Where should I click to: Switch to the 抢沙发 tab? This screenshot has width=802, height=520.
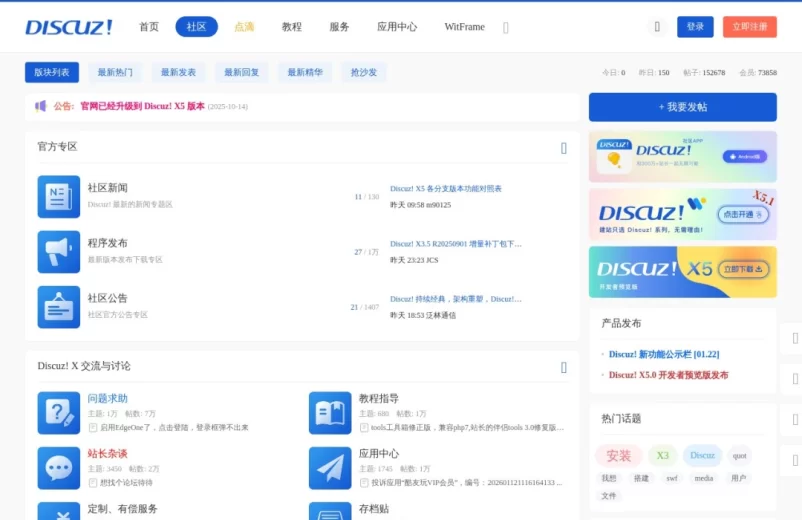point(364,73)
